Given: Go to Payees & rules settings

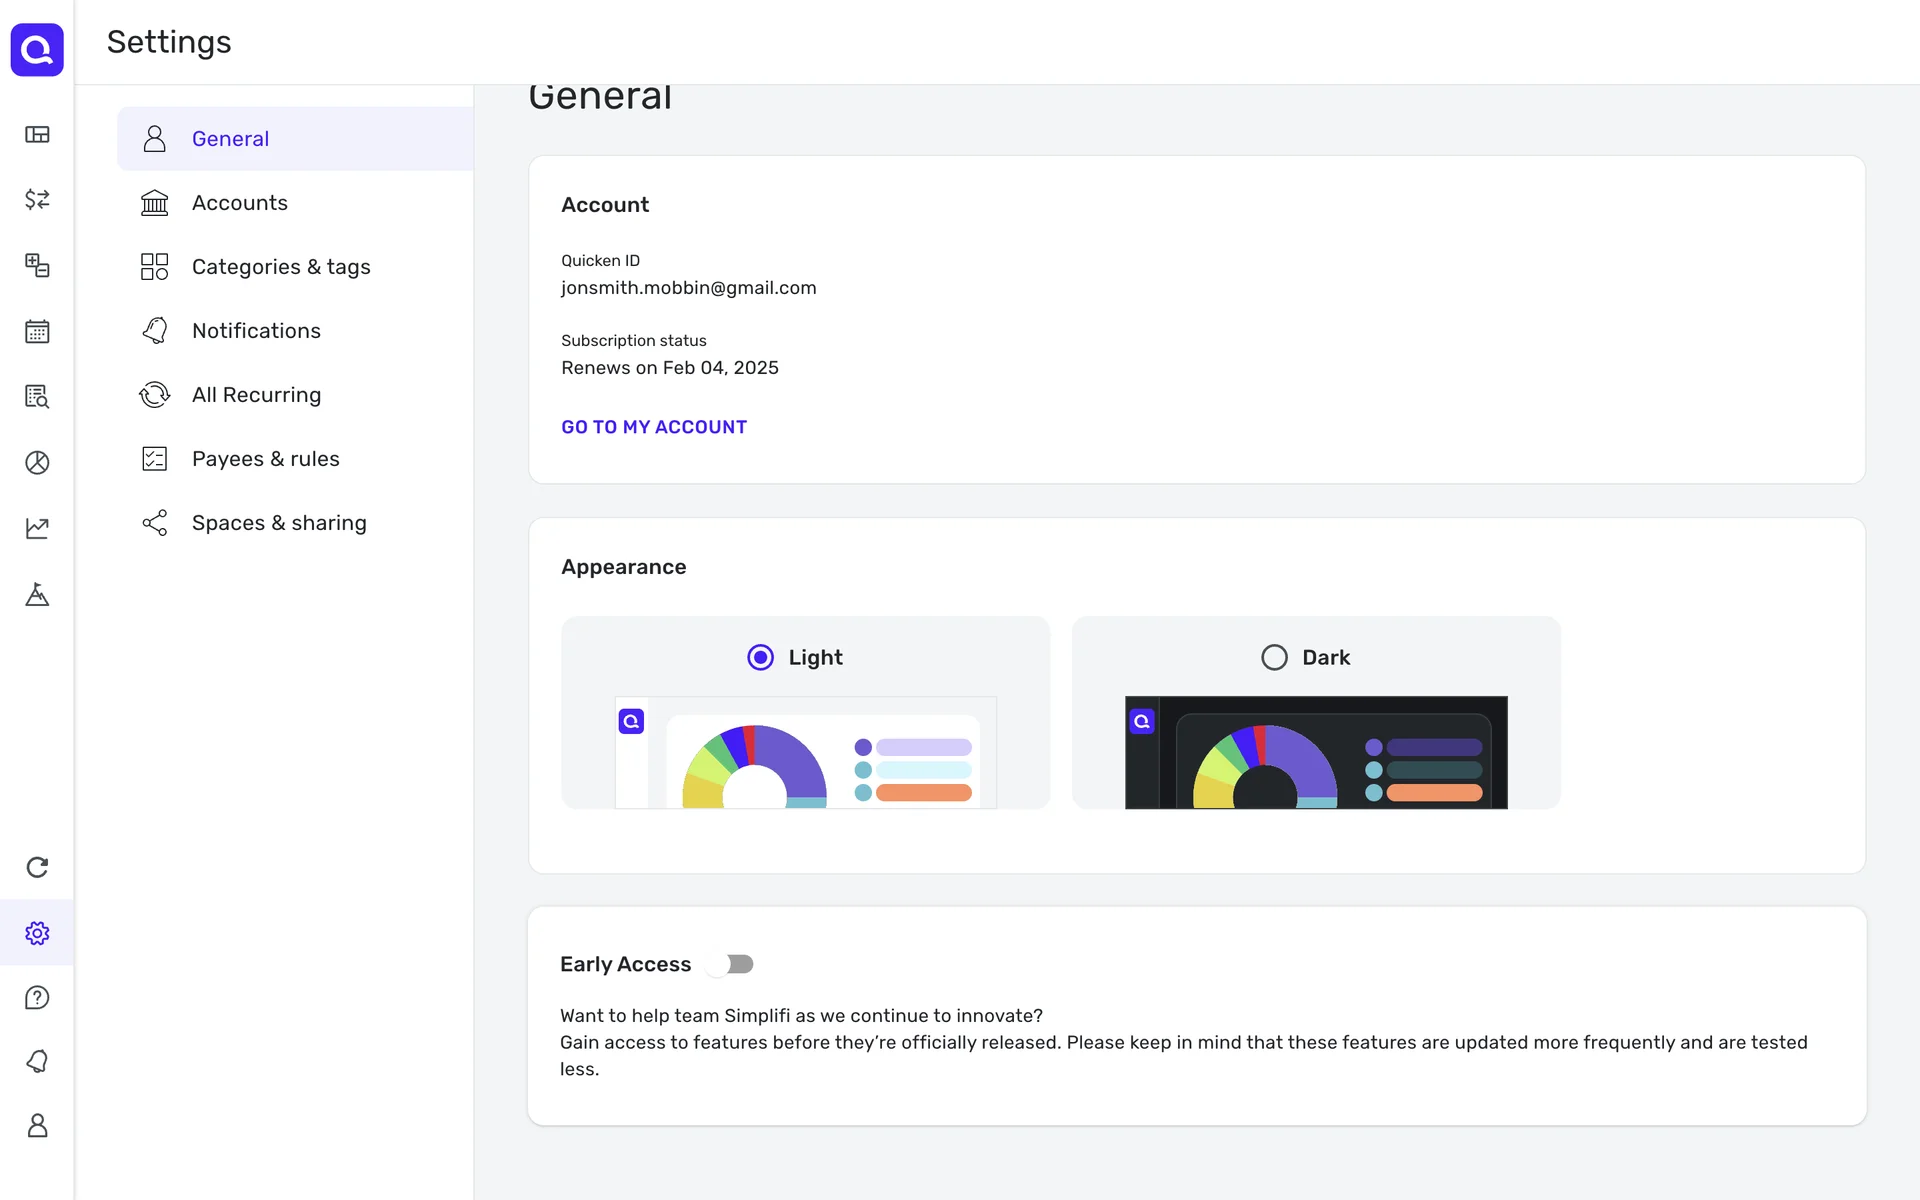Looking at the screenshot, I should [265, 459].
